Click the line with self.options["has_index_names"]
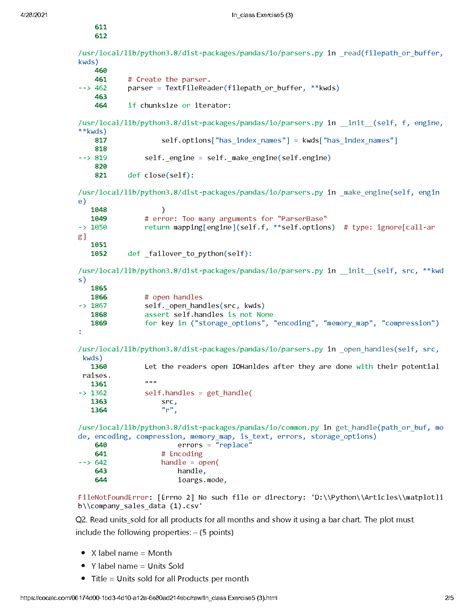The image size is (474, 613). point(279,140)
